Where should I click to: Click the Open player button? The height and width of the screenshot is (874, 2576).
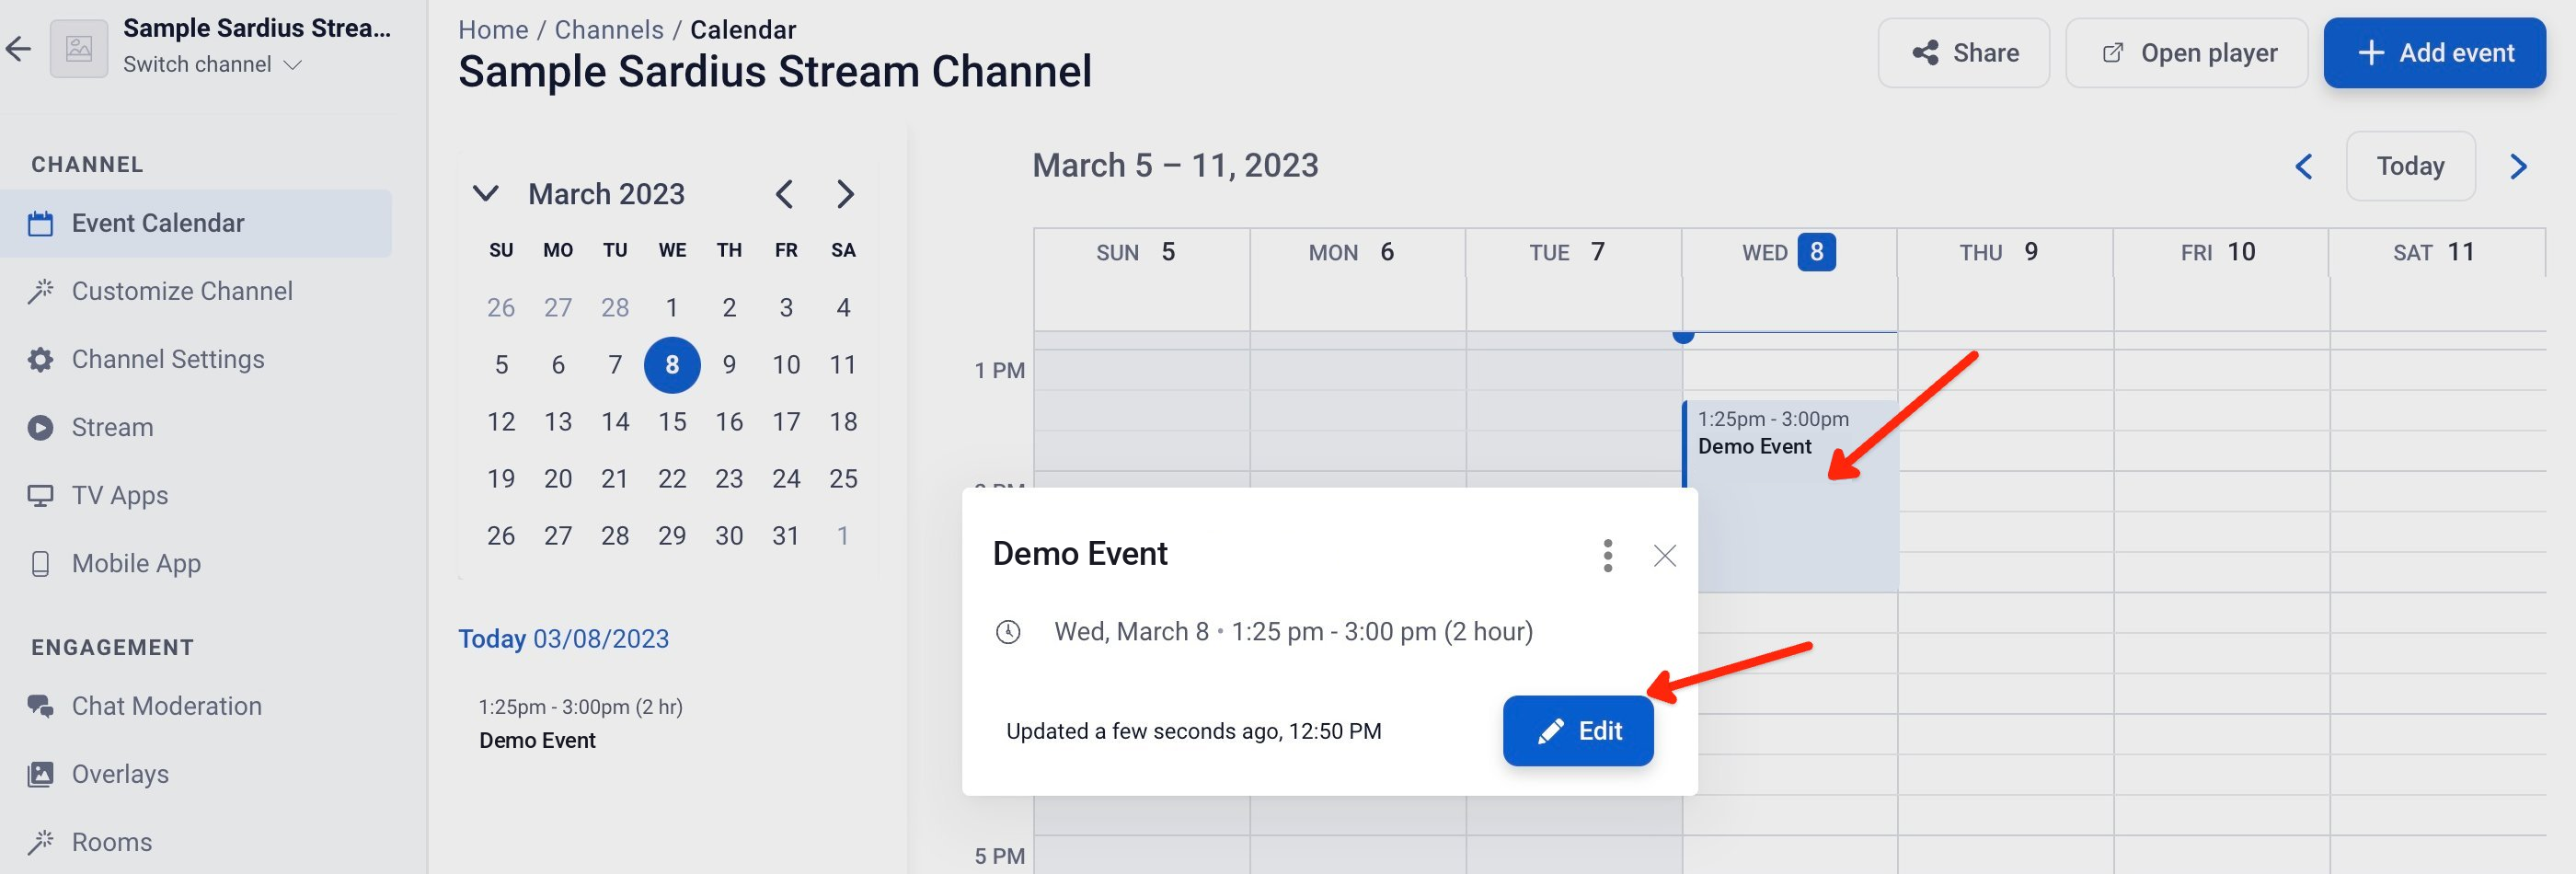pyautogui.click(x=2187, y=53)
